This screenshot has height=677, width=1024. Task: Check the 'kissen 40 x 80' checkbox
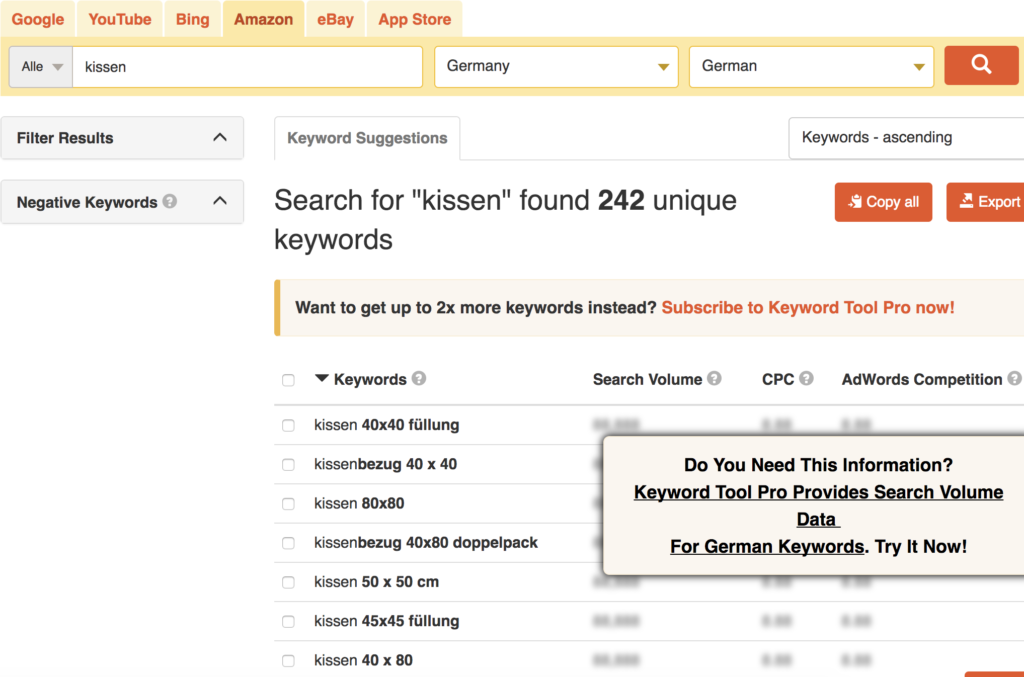(288, 661)
